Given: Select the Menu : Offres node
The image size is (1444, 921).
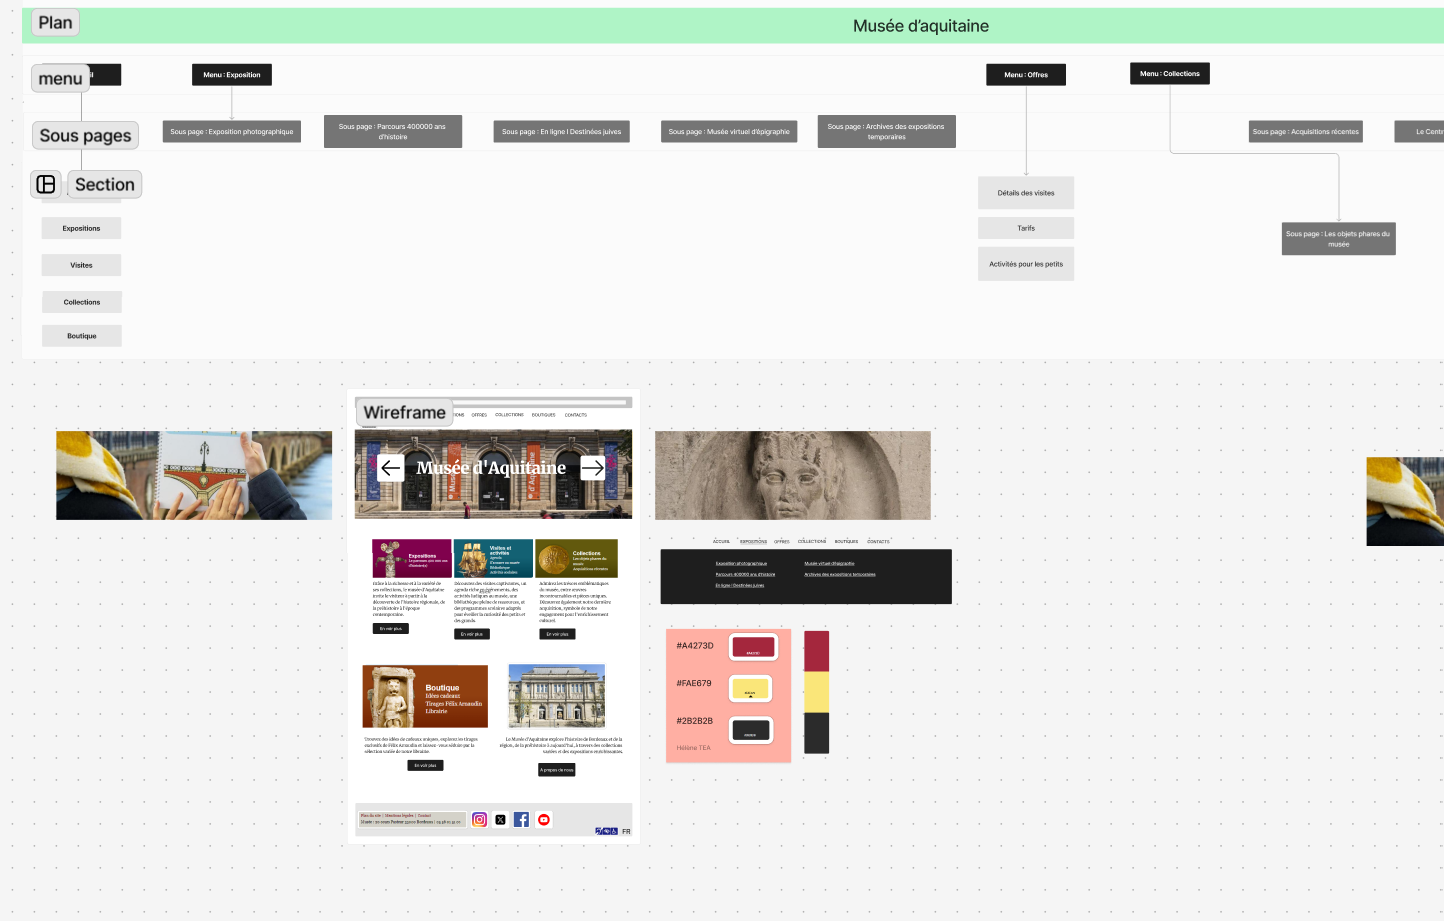Looking at the screenshot, I should pos(1026,75).
